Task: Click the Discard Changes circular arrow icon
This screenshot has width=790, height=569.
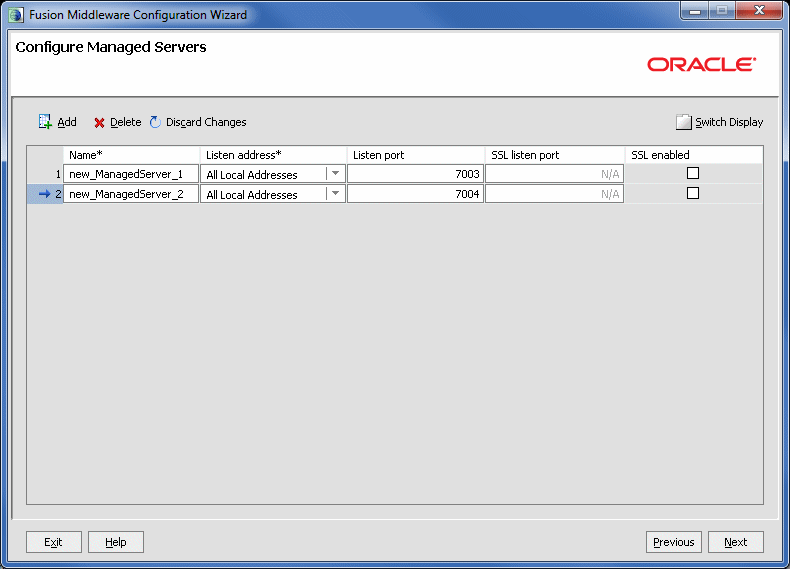Action: point(155,122)
